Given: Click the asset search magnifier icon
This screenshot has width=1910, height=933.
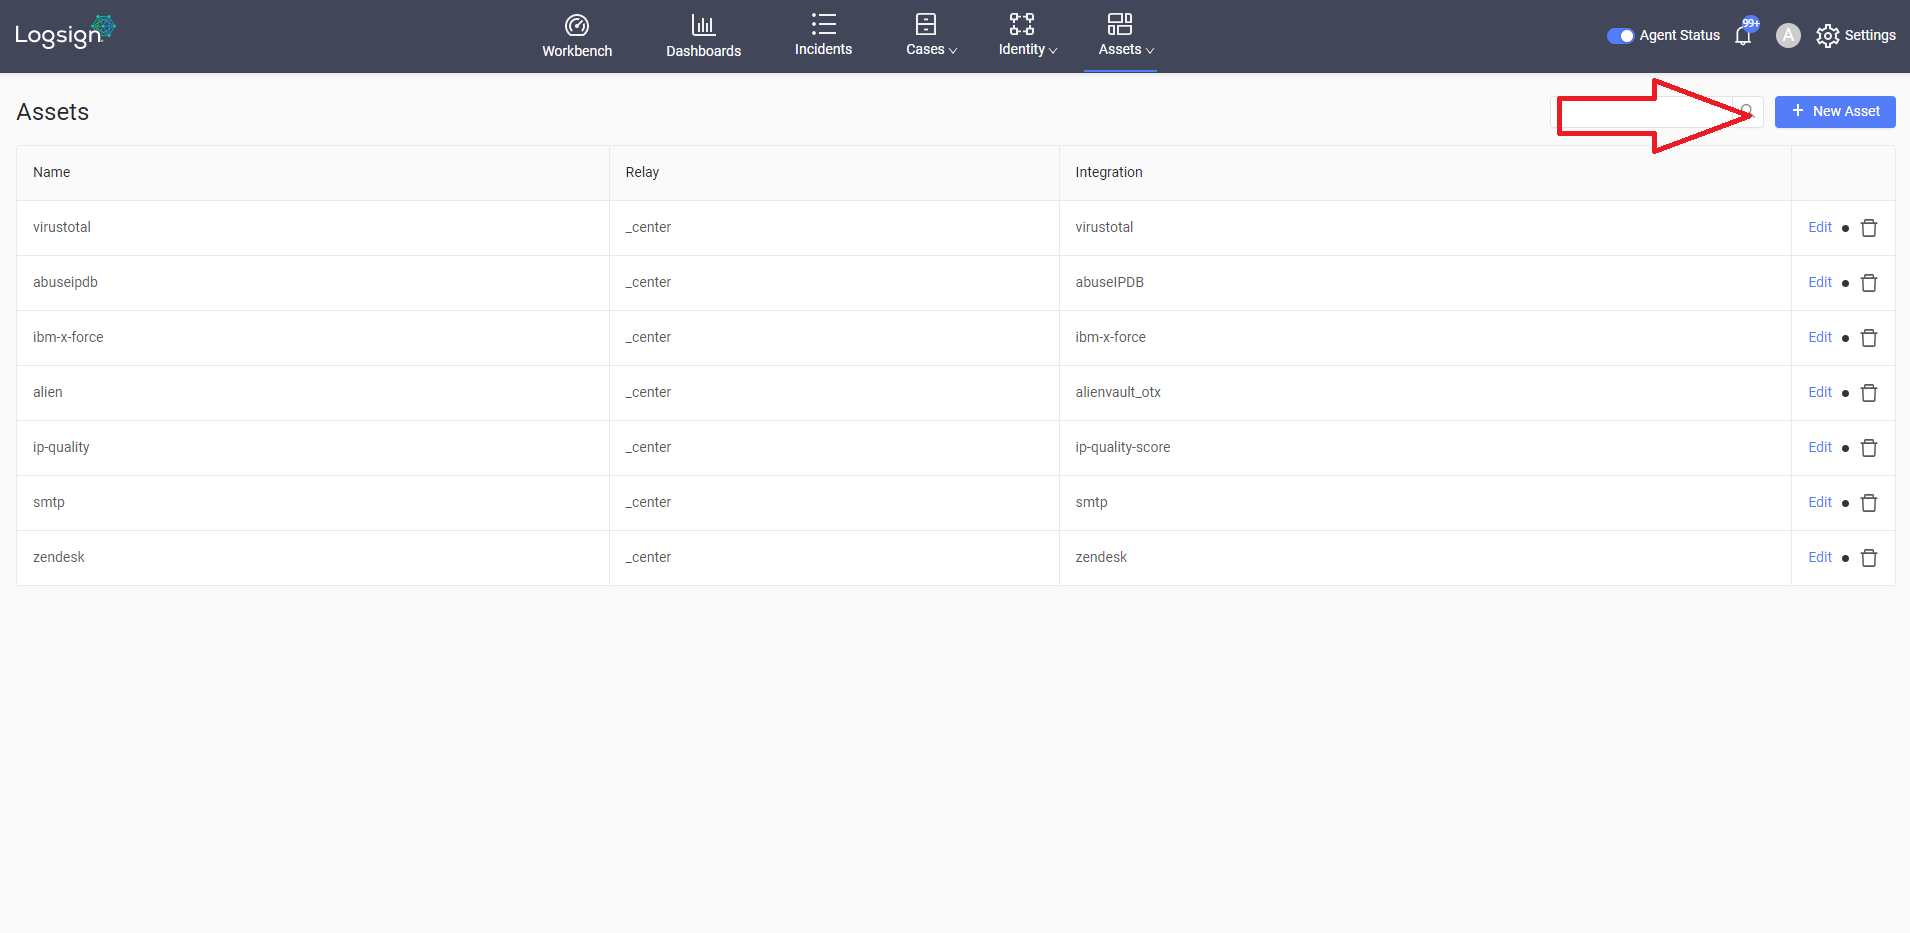Looking at the screenshot, I should point(1746,111).
